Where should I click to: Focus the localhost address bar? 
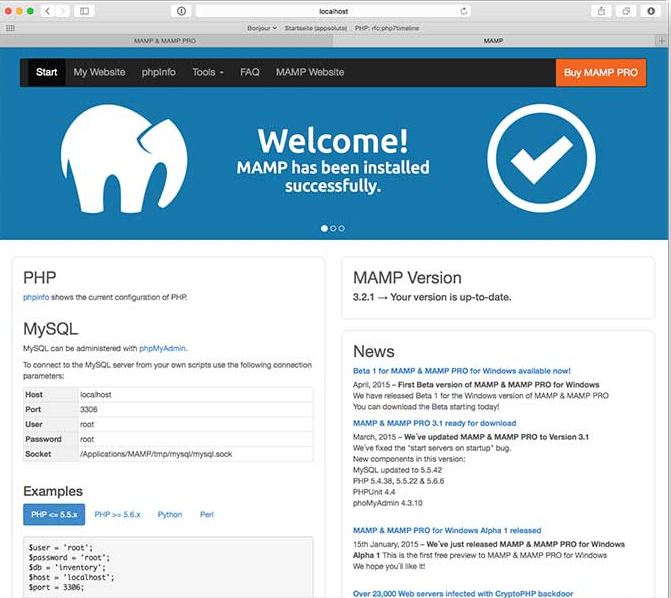click(333, 11)
